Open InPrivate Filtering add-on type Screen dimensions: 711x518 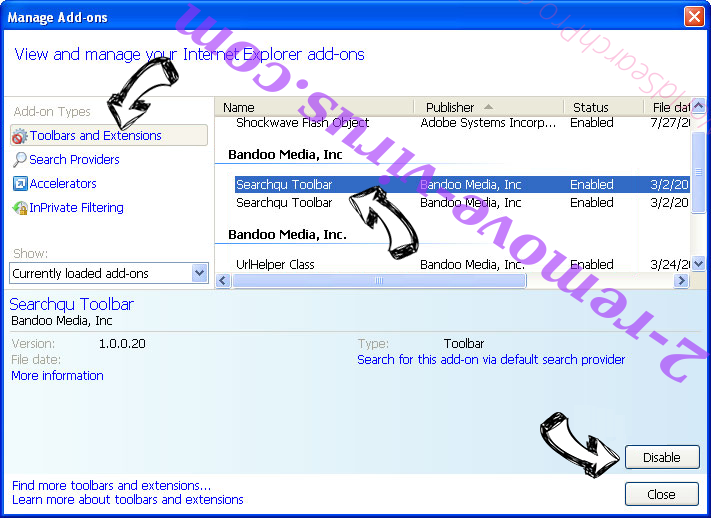coord(76,208)
